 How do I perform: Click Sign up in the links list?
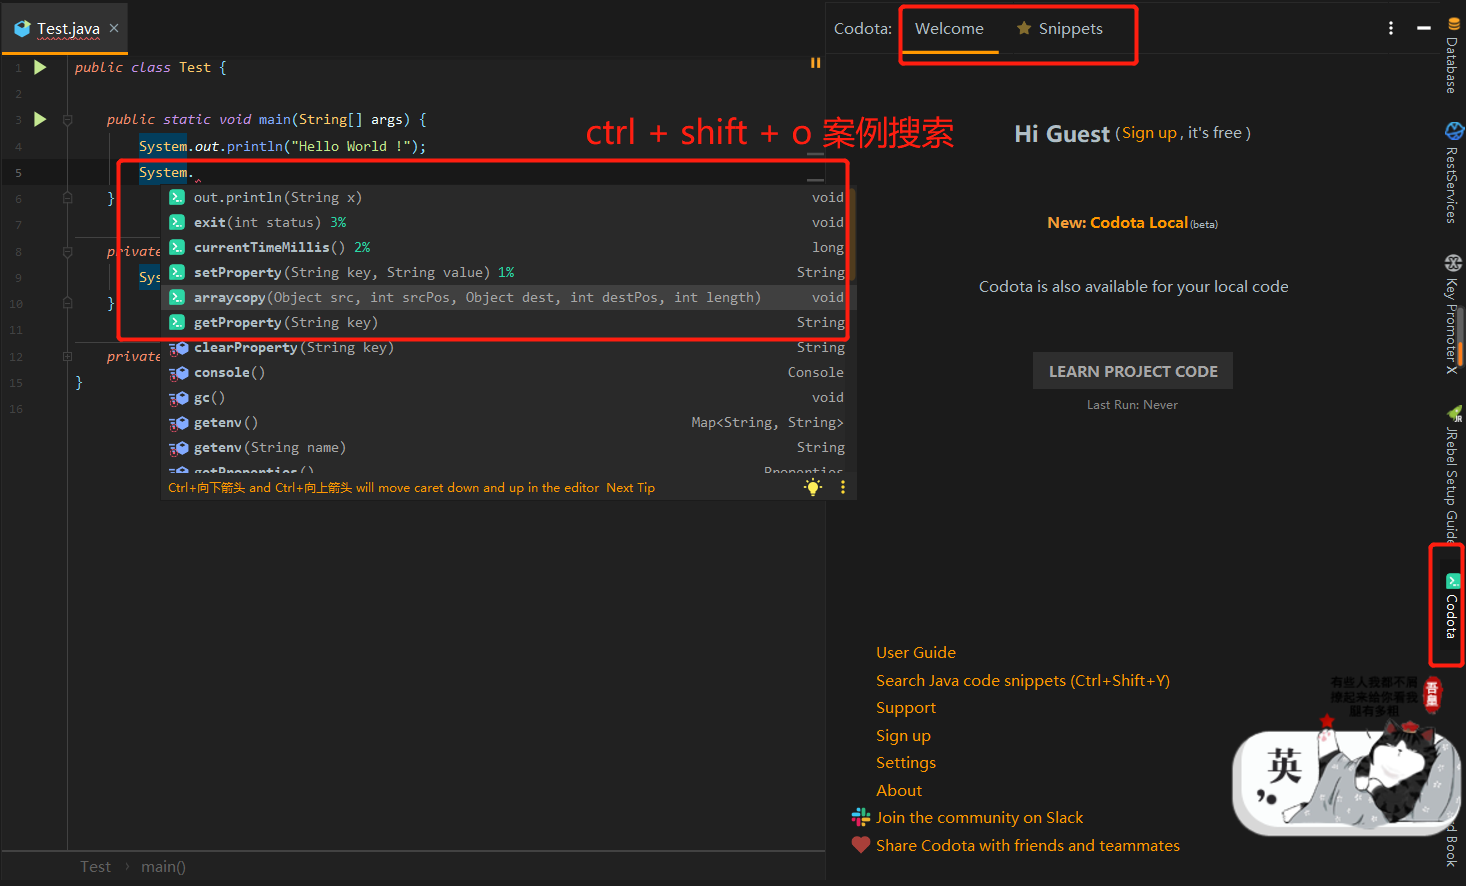903,735
